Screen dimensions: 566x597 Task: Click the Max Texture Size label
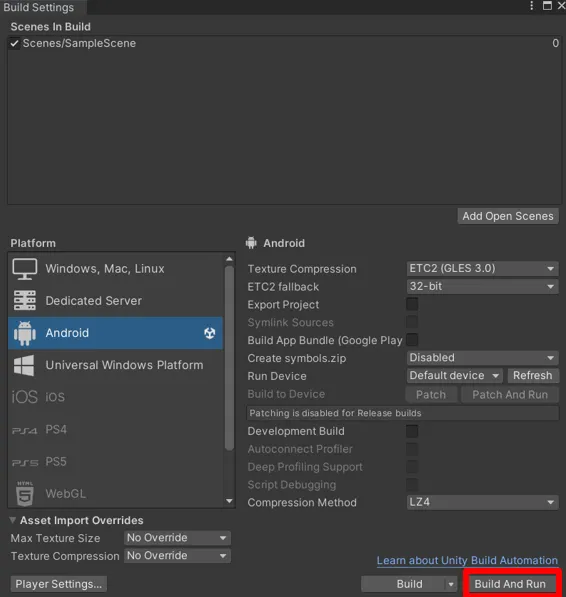point(56,538)
